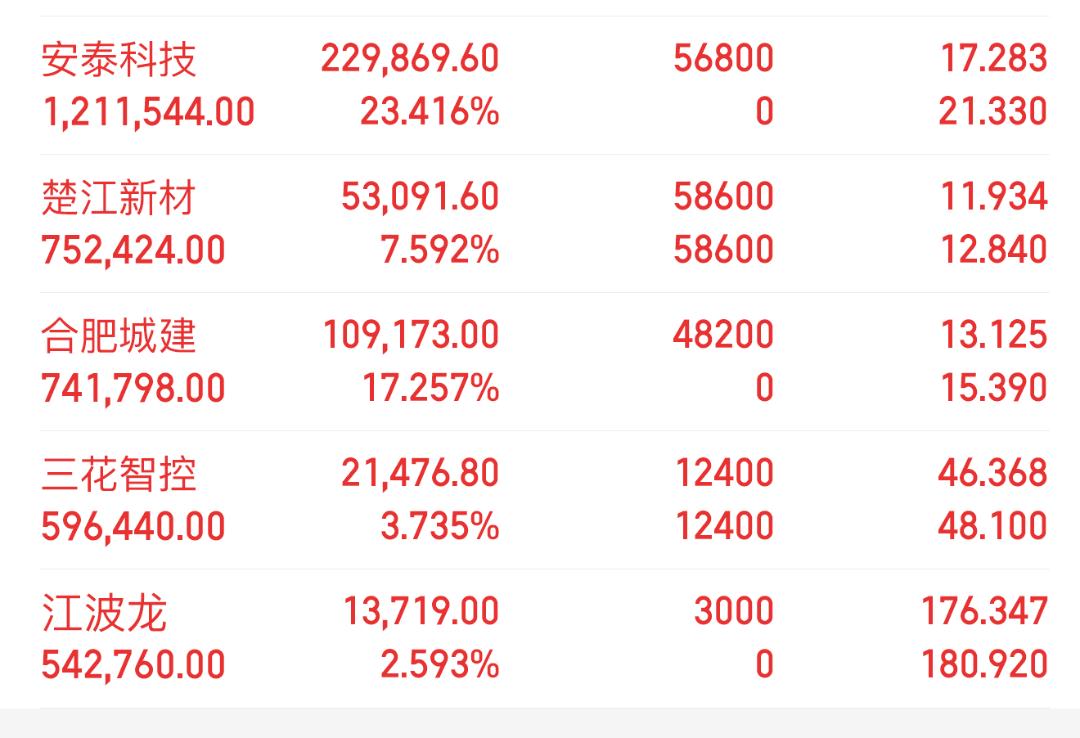Click 楚江新材 market value 752,424.00
The width and height of the screenshot is (1080, 738).
coord(133,249)
